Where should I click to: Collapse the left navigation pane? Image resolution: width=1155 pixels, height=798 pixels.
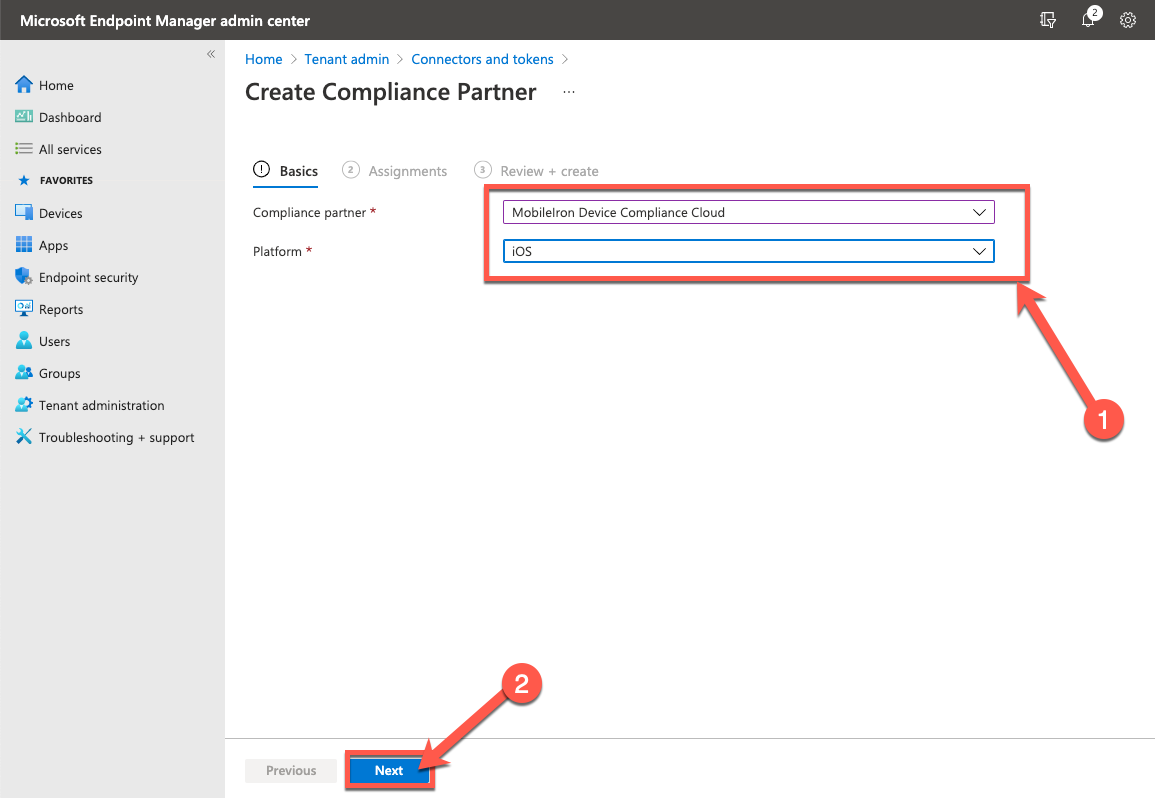pyautogui.click(x=210, y=54)
